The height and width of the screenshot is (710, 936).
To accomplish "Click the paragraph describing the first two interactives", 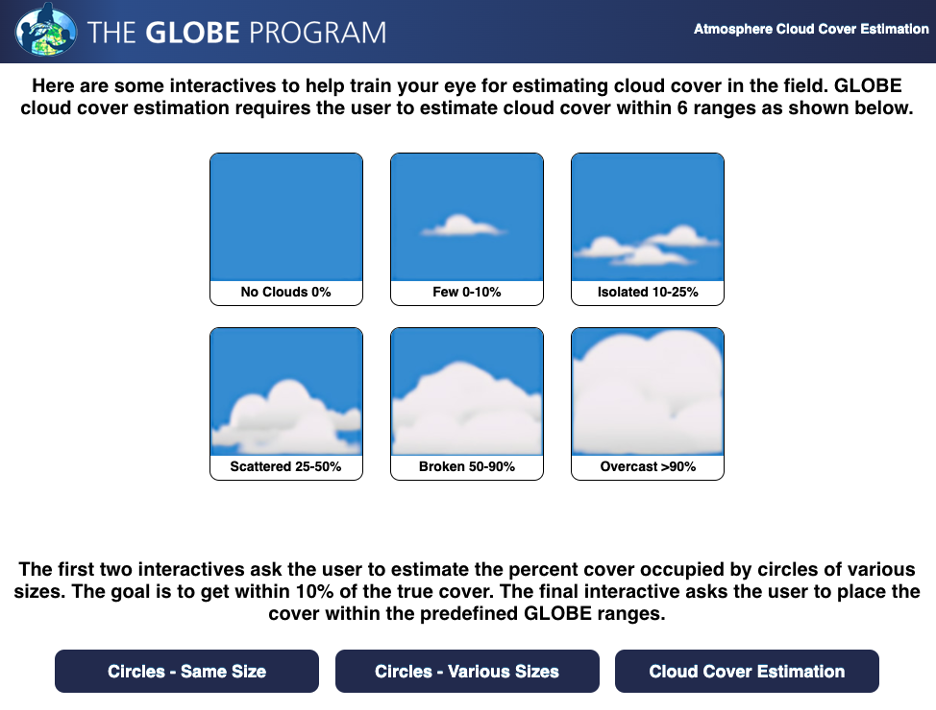I will pyautogui.click(x=467, y=591).
